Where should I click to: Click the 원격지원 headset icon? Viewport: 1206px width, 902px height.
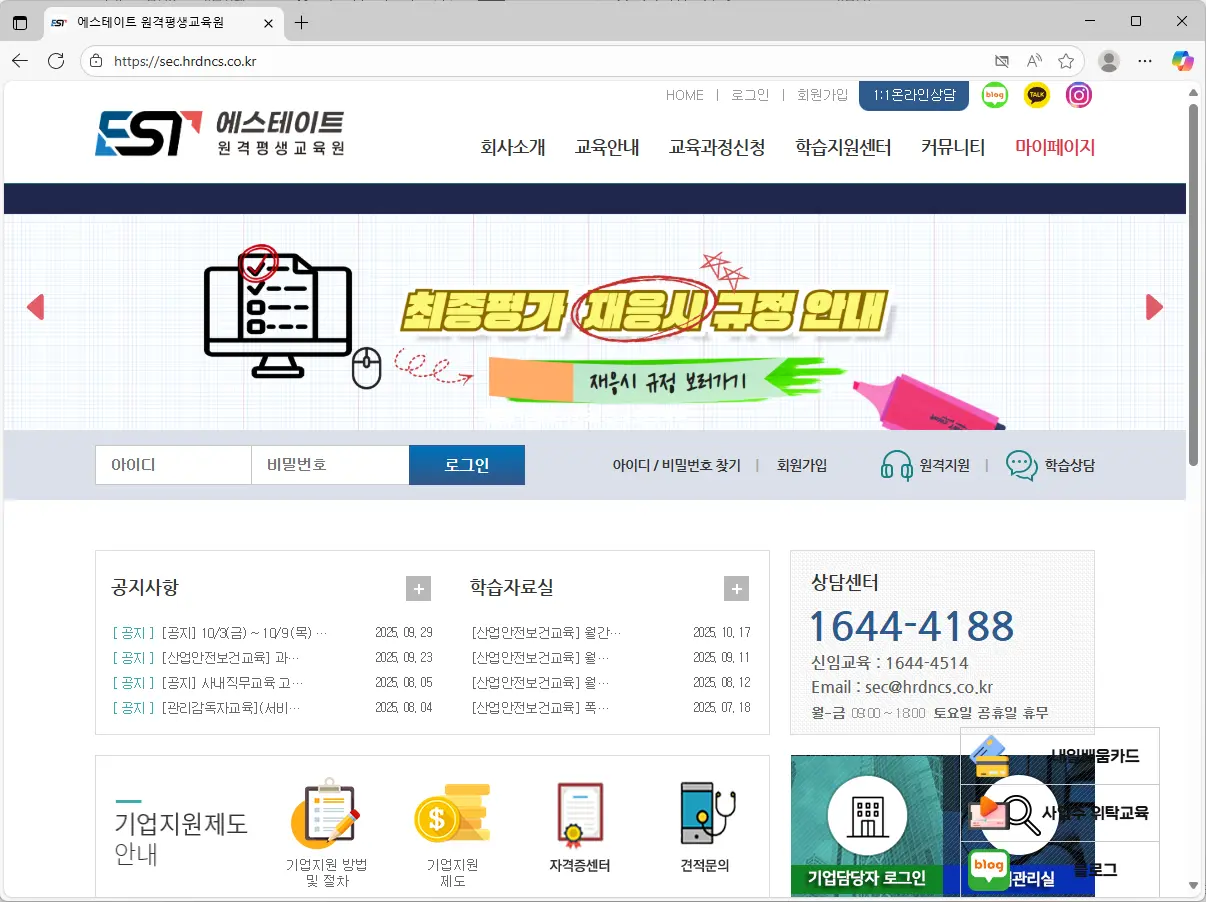pyautogui.click(x=894, y=465)
